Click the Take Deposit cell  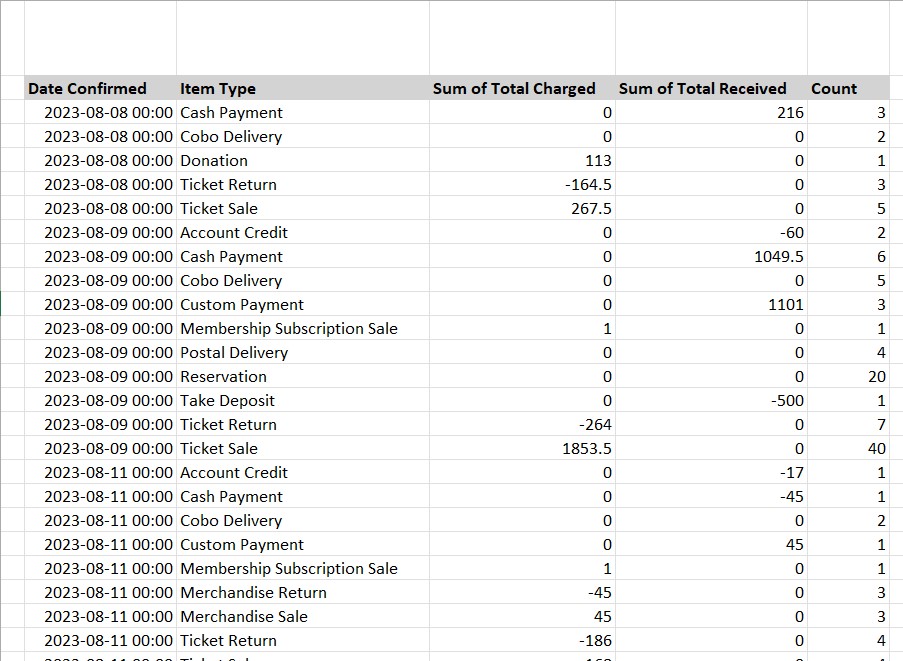coord(302,401)
